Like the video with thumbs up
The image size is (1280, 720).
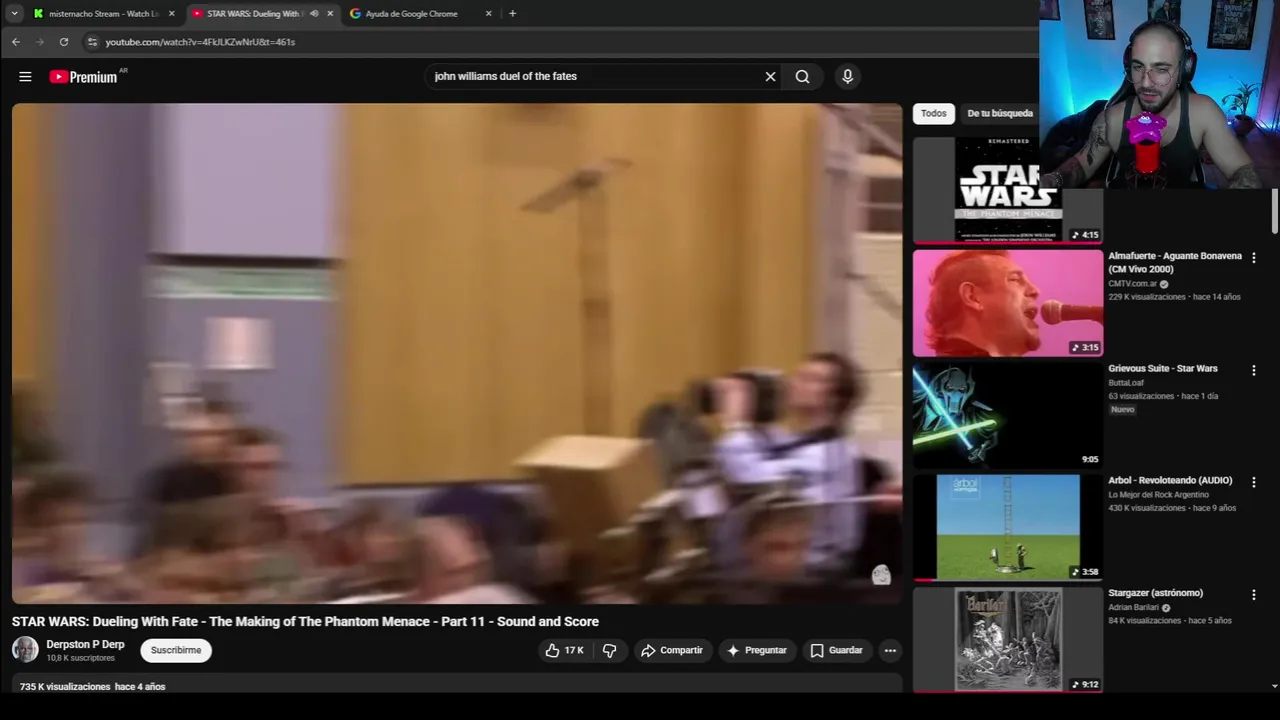[564, 650]
